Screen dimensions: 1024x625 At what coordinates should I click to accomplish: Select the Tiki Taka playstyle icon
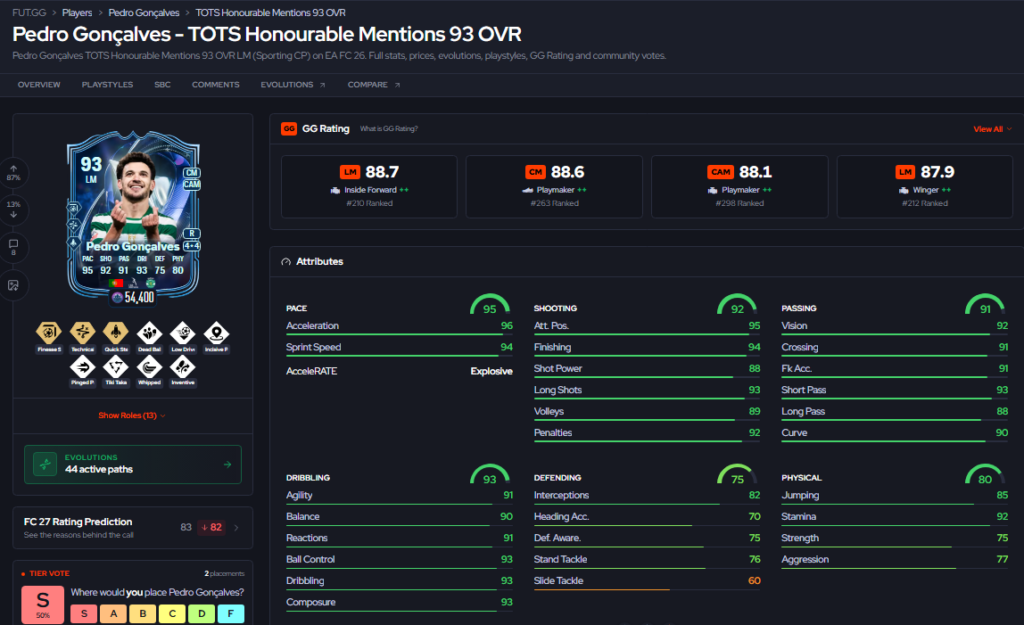[x=116, y=367]
